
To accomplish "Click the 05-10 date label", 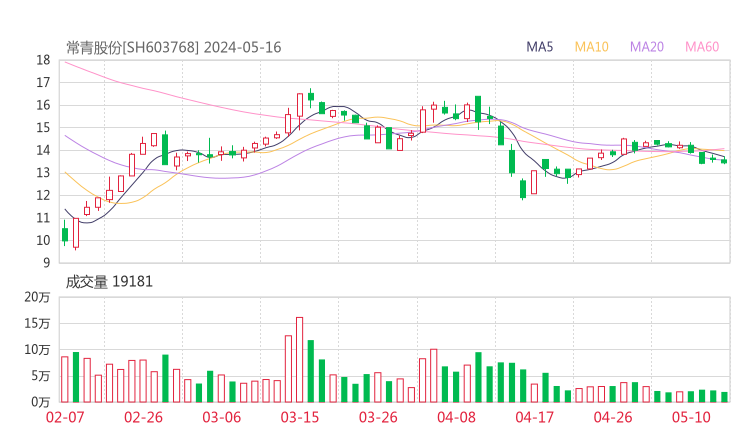I will 691,417.
